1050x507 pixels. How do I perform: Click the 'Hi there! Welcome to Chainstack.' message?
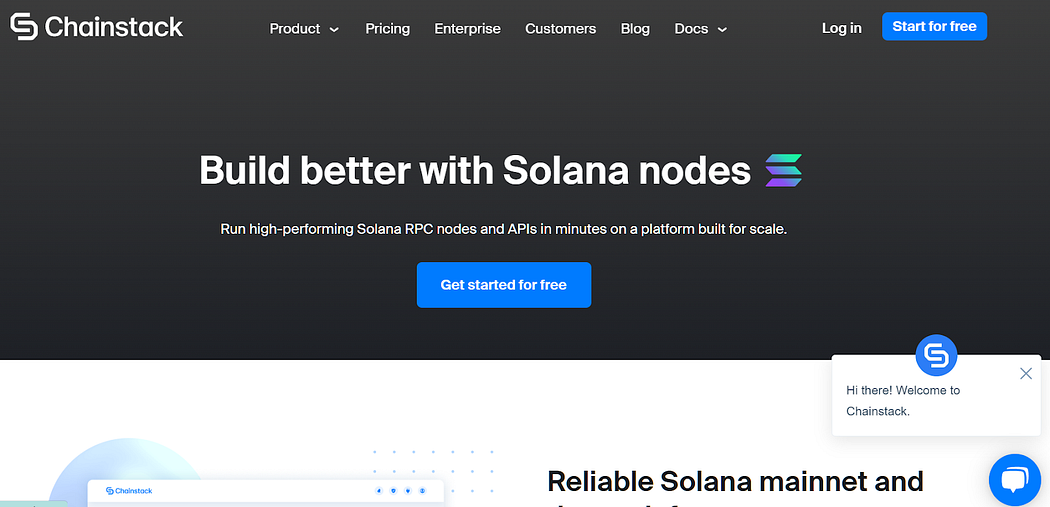[903, 401]
